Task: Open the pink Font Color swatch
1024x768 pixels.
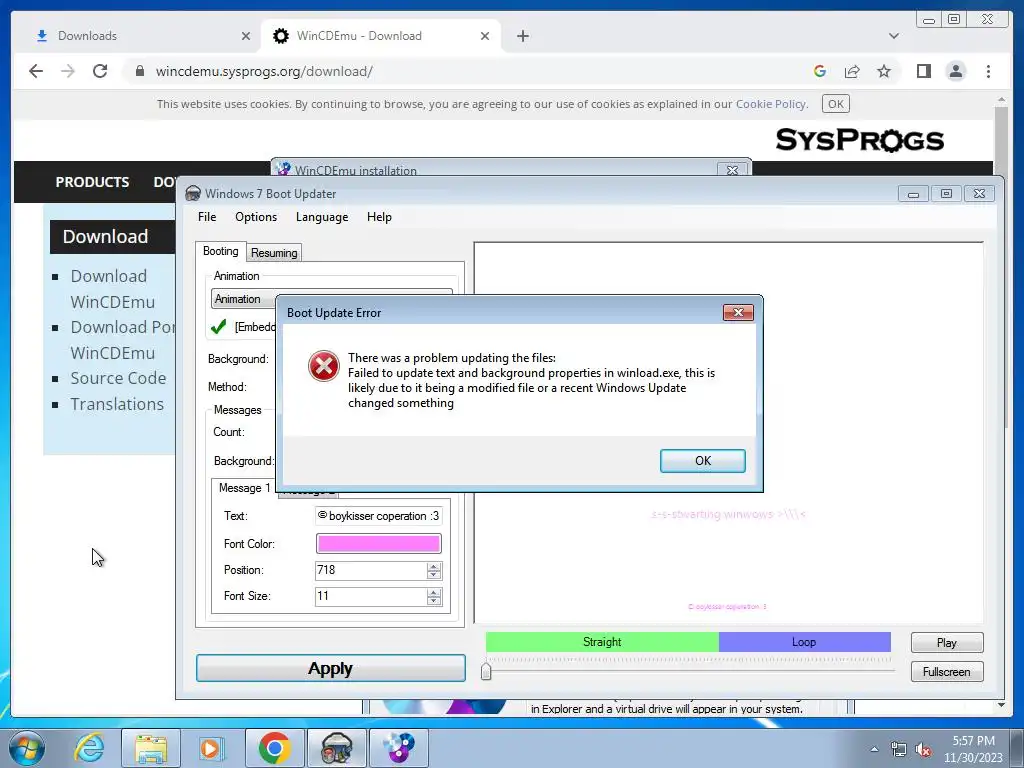Action: click(378, 543)
